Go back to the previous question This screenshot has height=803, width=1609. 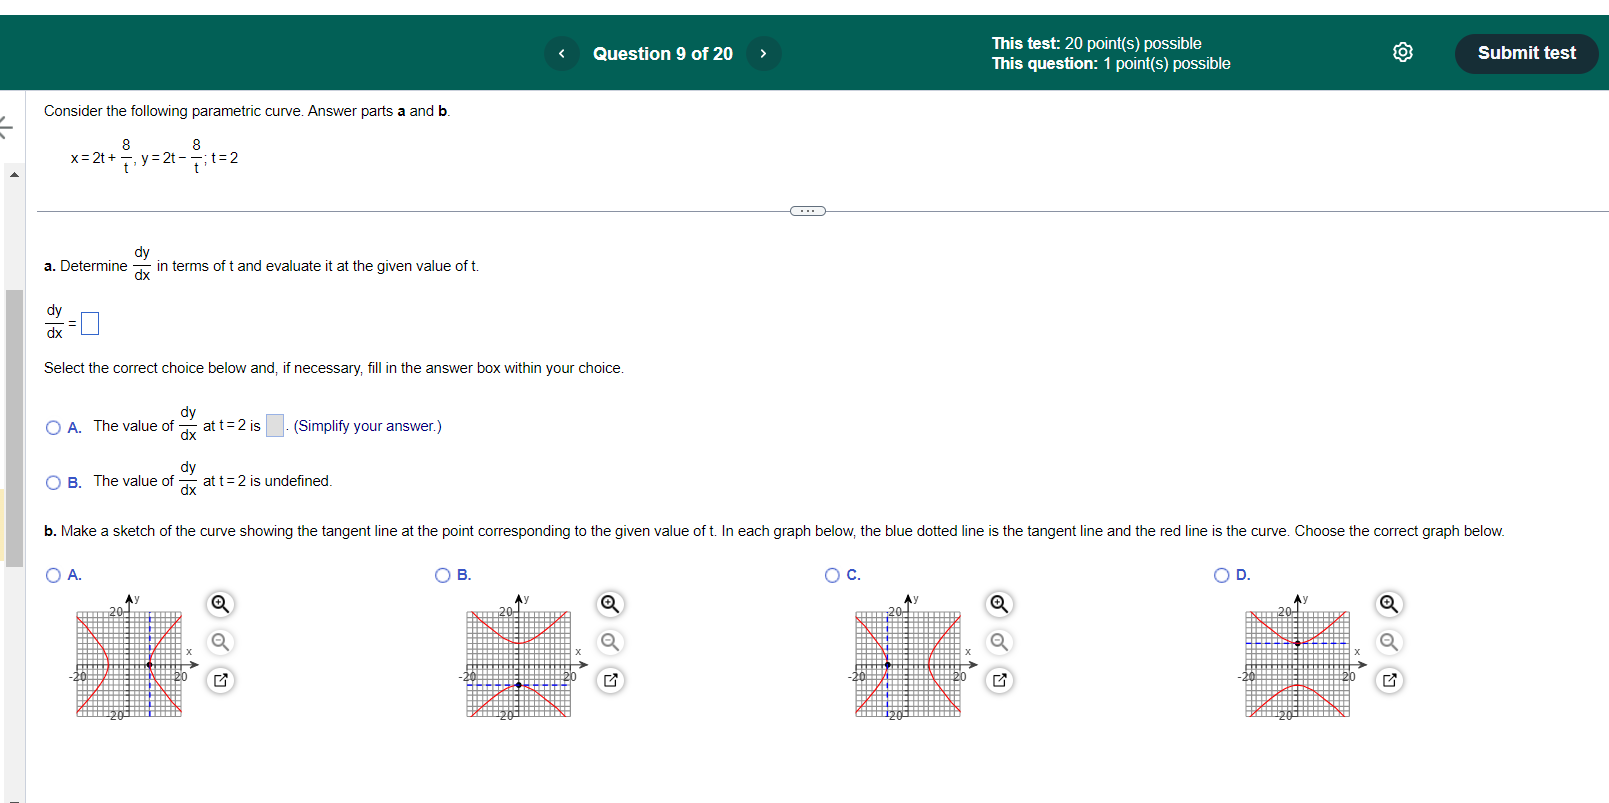coord(561,53)
